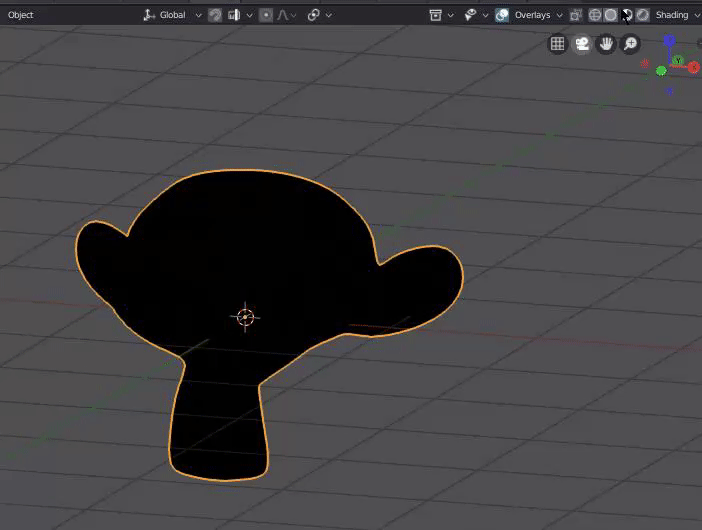Click the camera view navigation button
This screenshot has width=702, height=530.
582,44
